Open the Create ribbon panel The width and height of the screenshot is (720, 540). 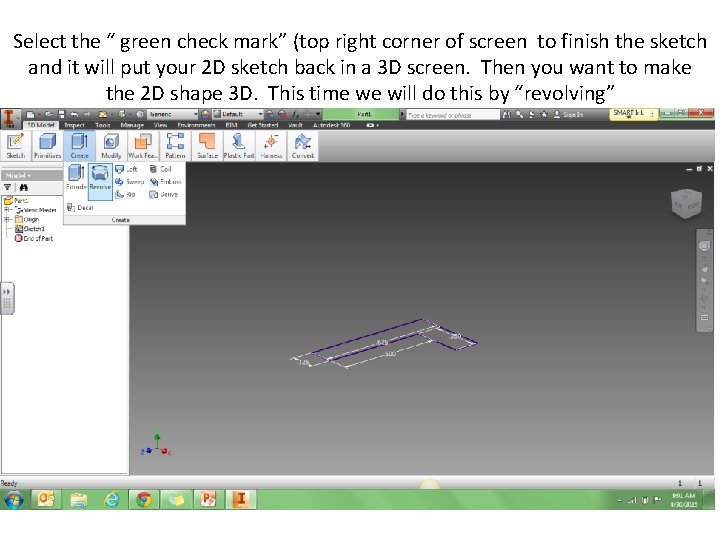click(x=79, y=146)
